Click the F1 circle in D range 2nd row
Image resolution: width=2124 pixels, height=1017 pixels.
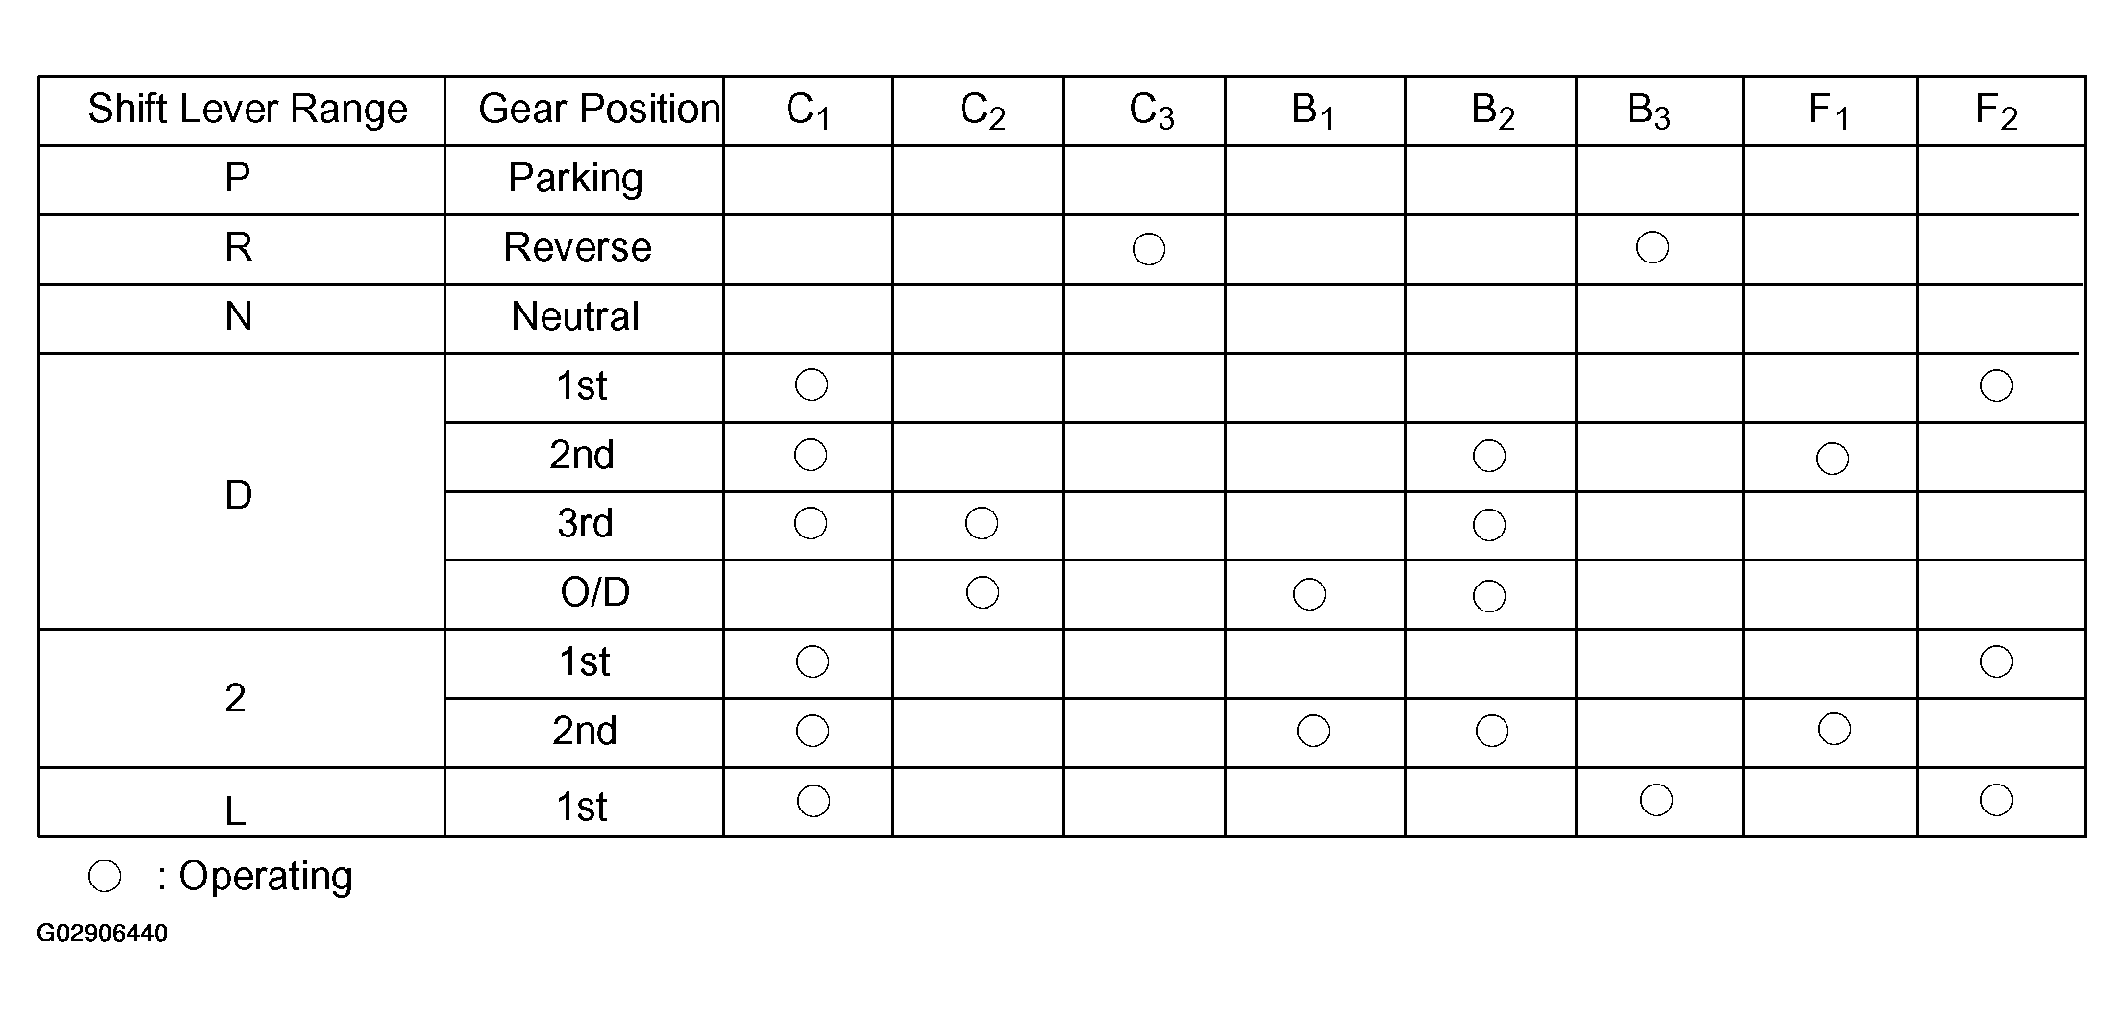[x=1832, y=459]
